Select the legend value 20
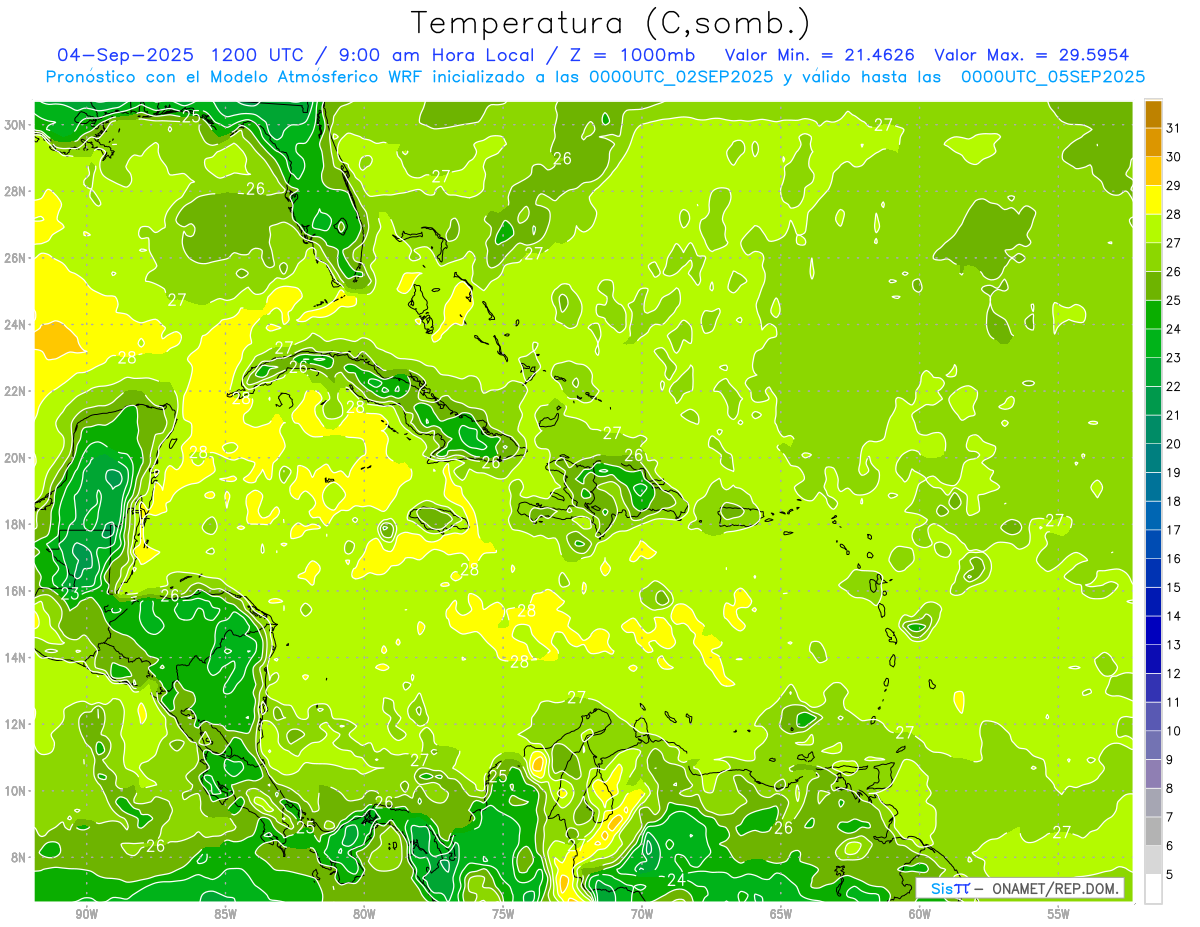This screenshot has width=1200, height=927. (1174, 444)
